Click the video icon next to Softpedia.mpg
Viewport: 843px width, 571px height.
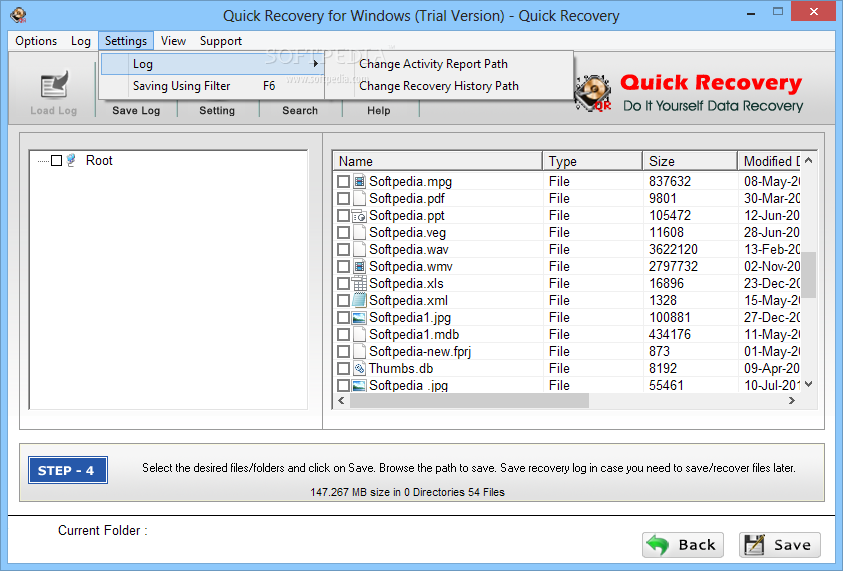pos(360,181)
